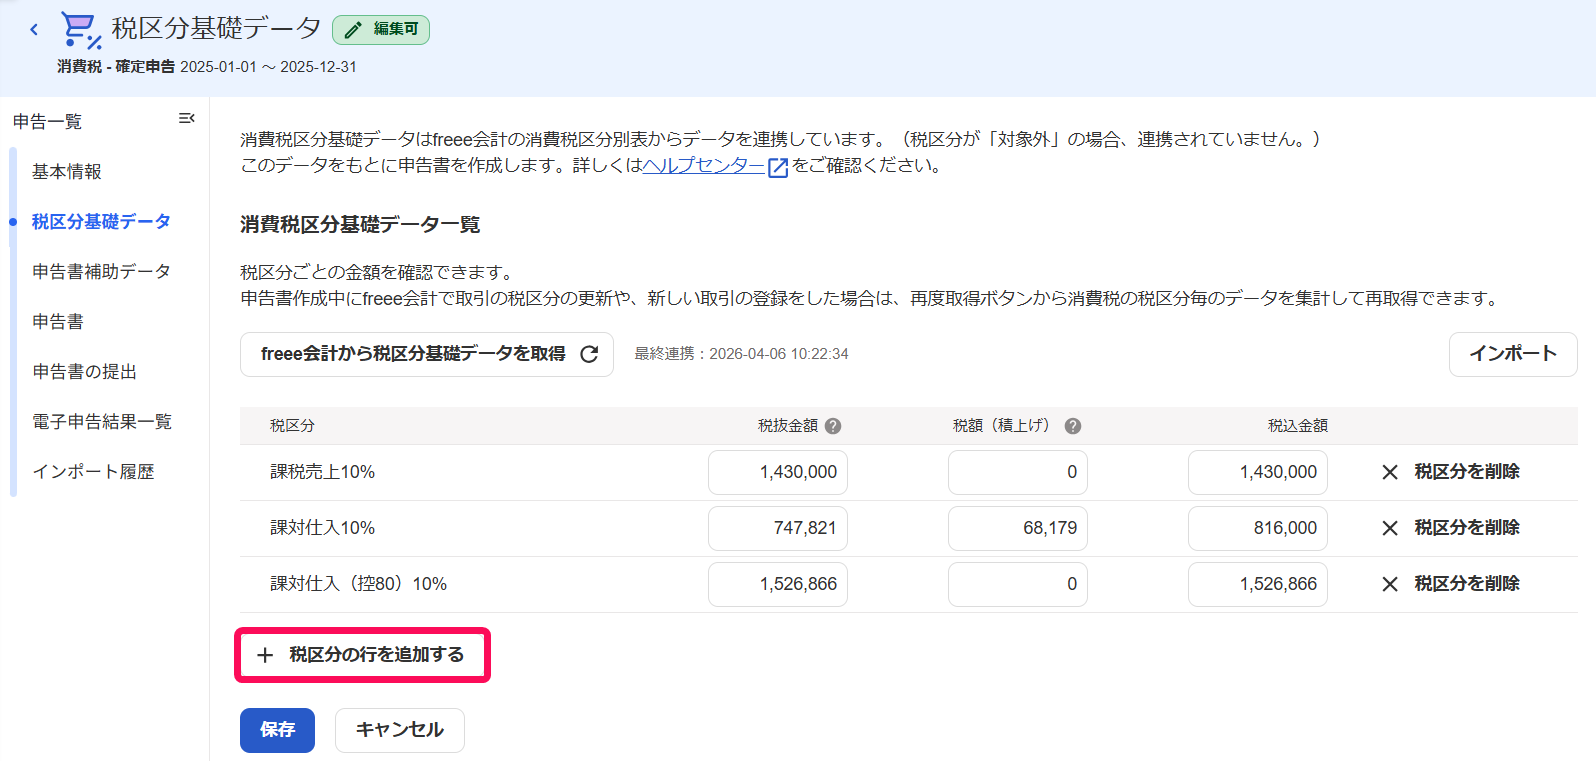Click the pencil icon in 編集可 badge
This screenshot has width=1596, height=761.
coord(352,30)
